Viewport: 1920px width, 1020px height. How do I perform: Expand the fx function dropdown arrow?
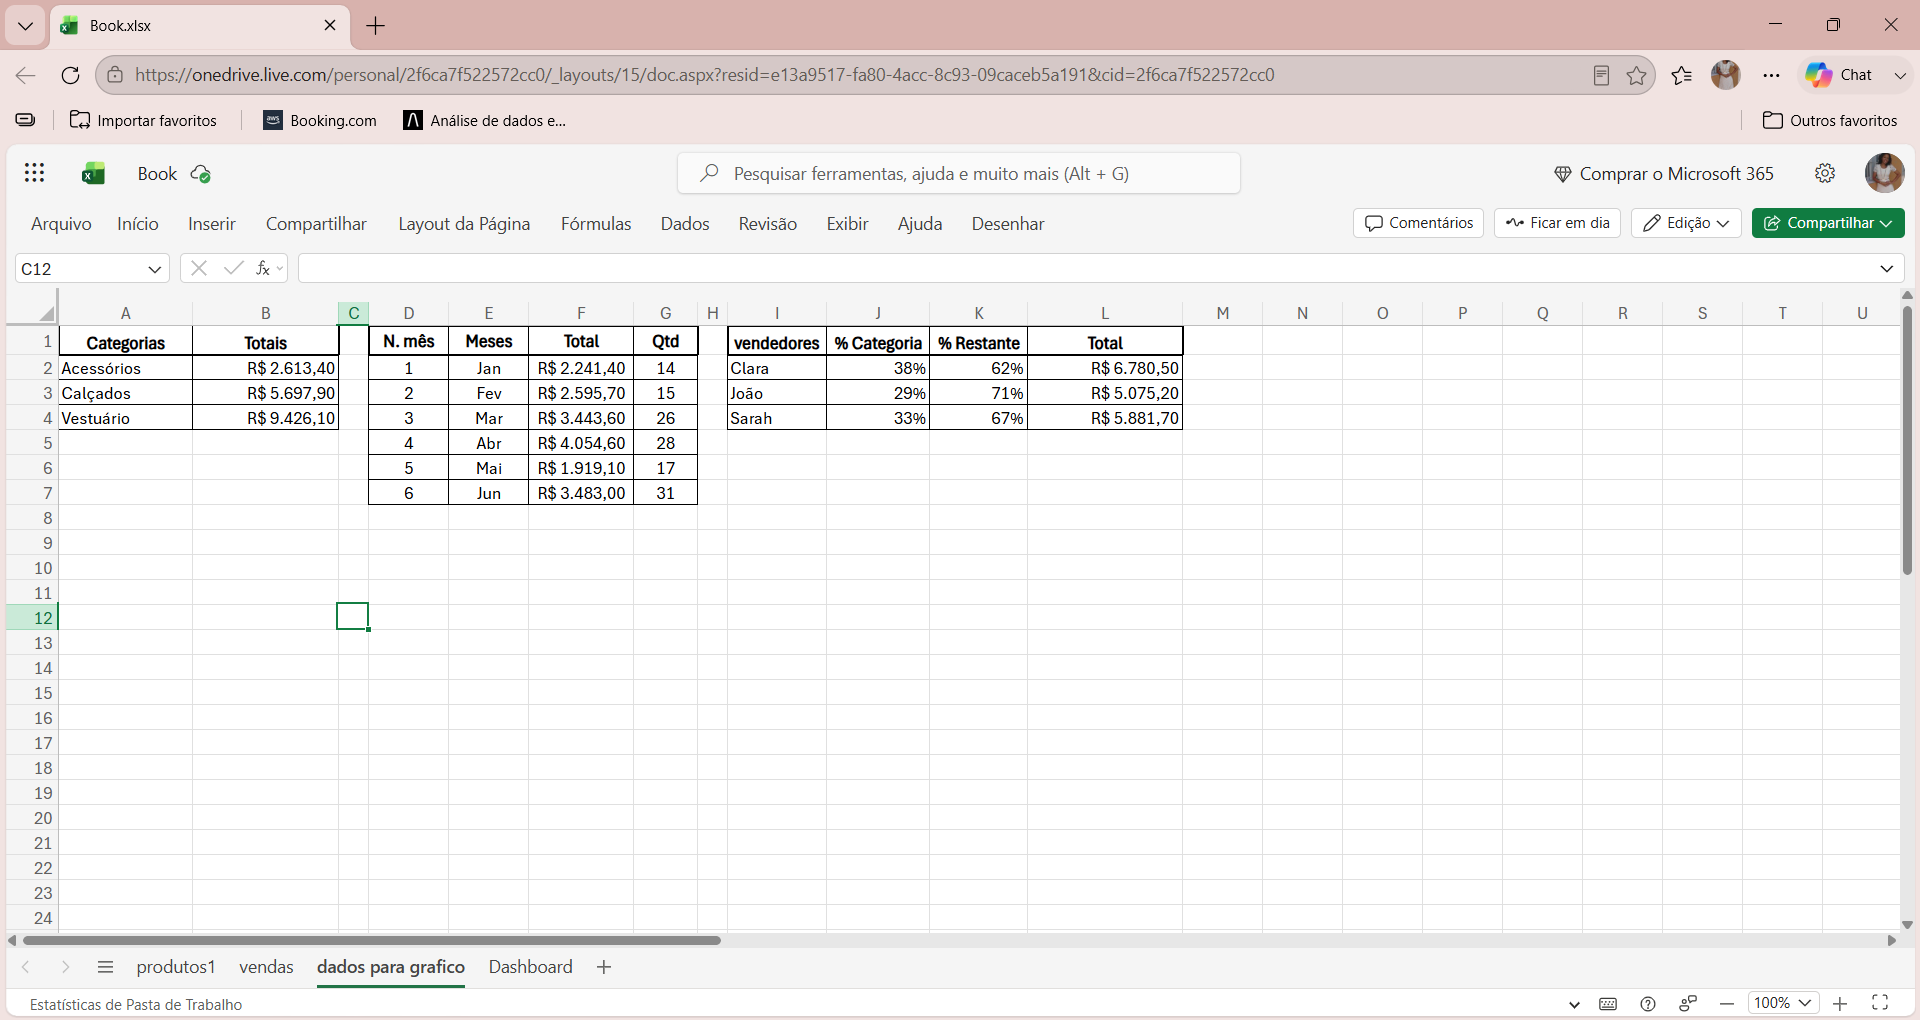pyautogui.click(x=280, y=268)
